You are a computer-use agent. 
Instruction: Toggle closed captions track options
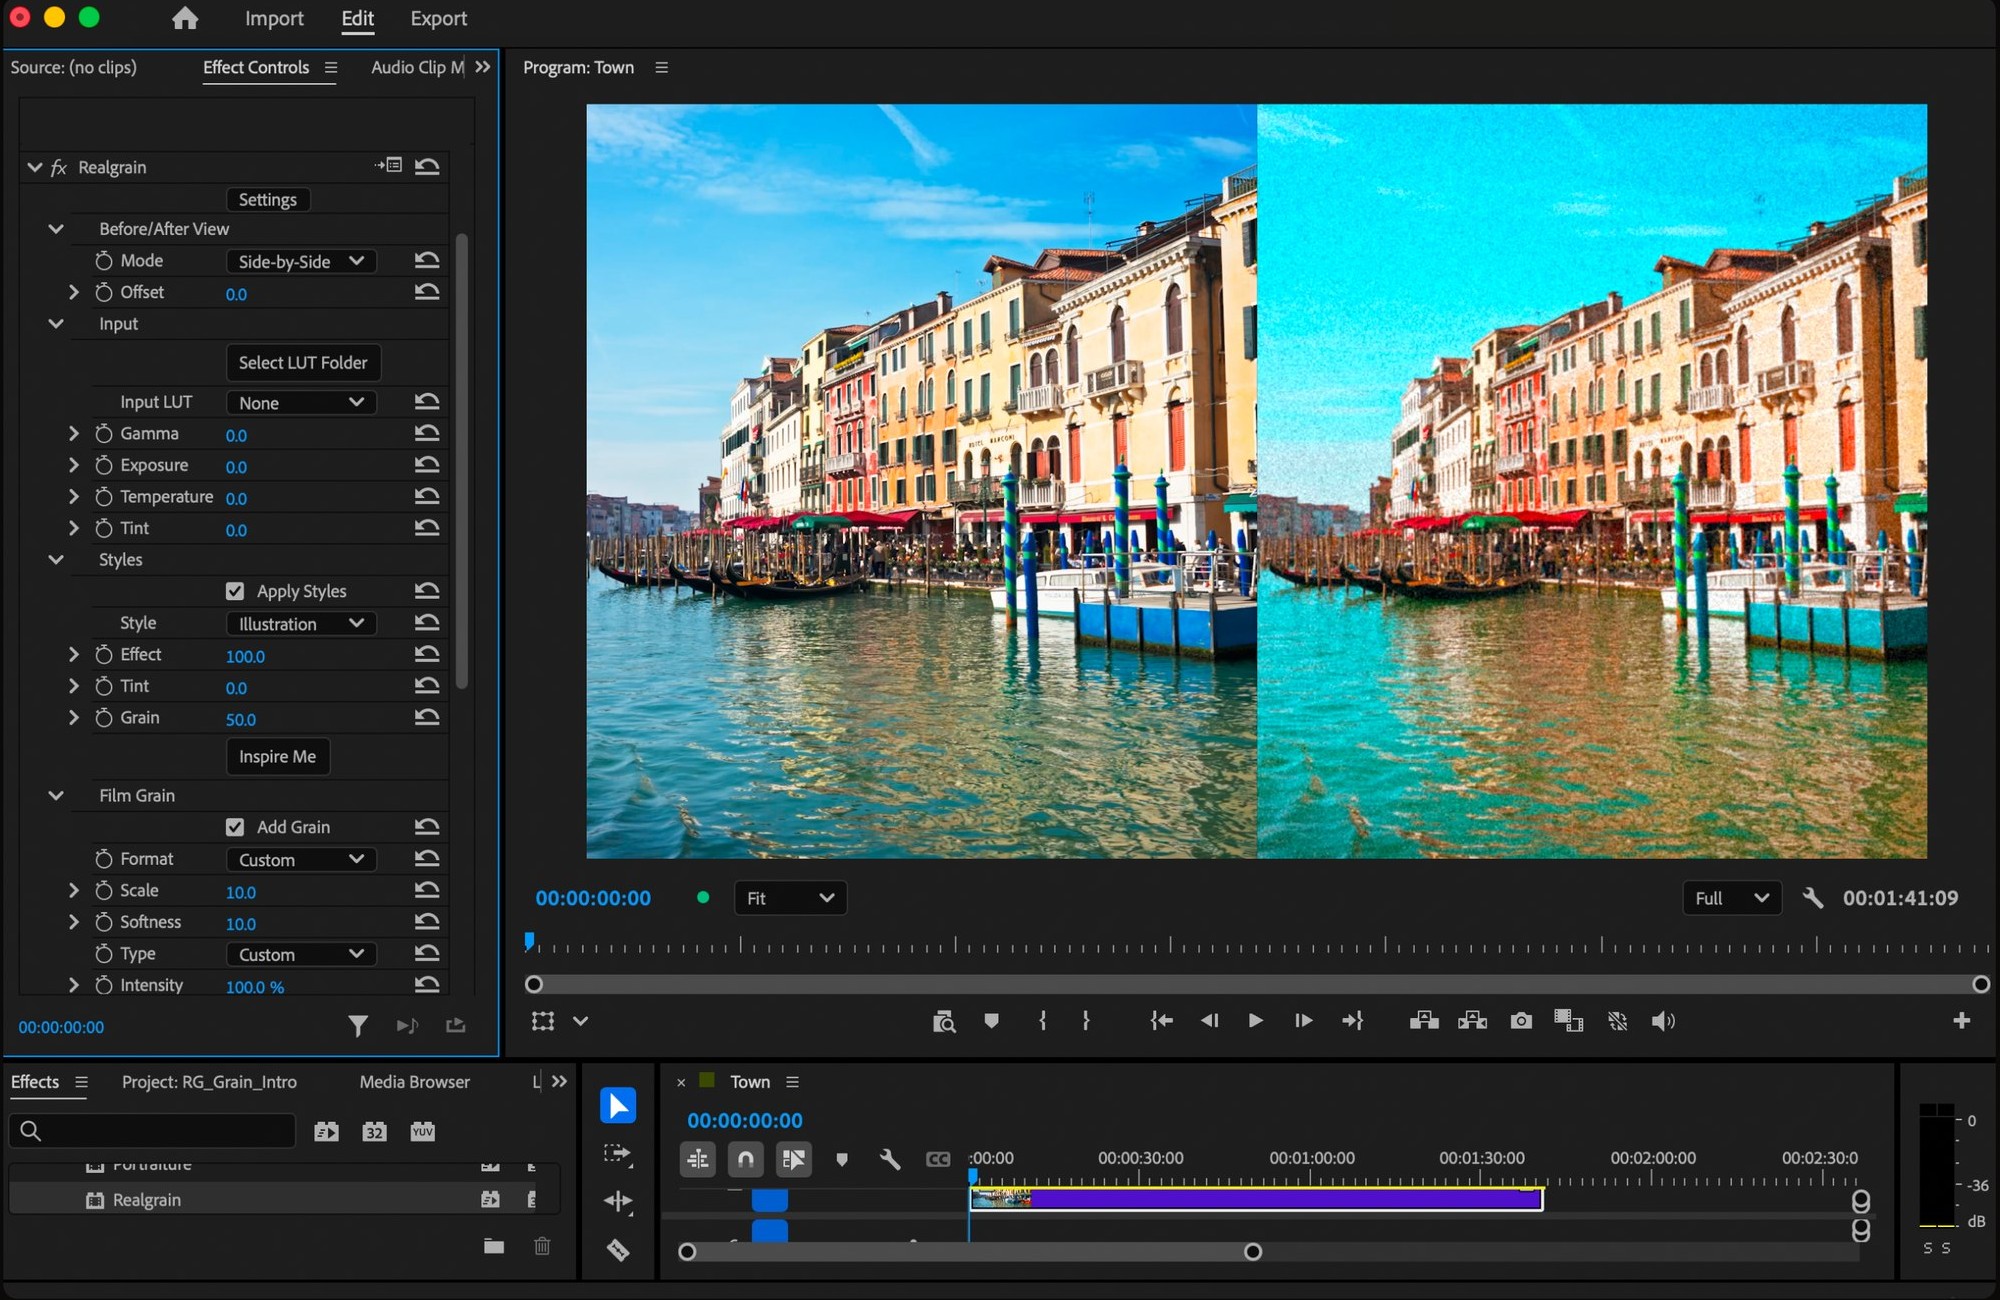click(x=938, y=1159)
